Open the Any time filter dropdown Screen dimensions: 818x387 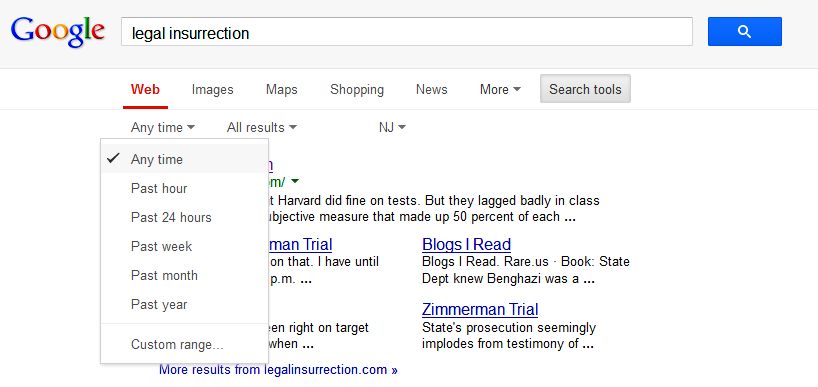pyautogui.click(x=163, y=127)
